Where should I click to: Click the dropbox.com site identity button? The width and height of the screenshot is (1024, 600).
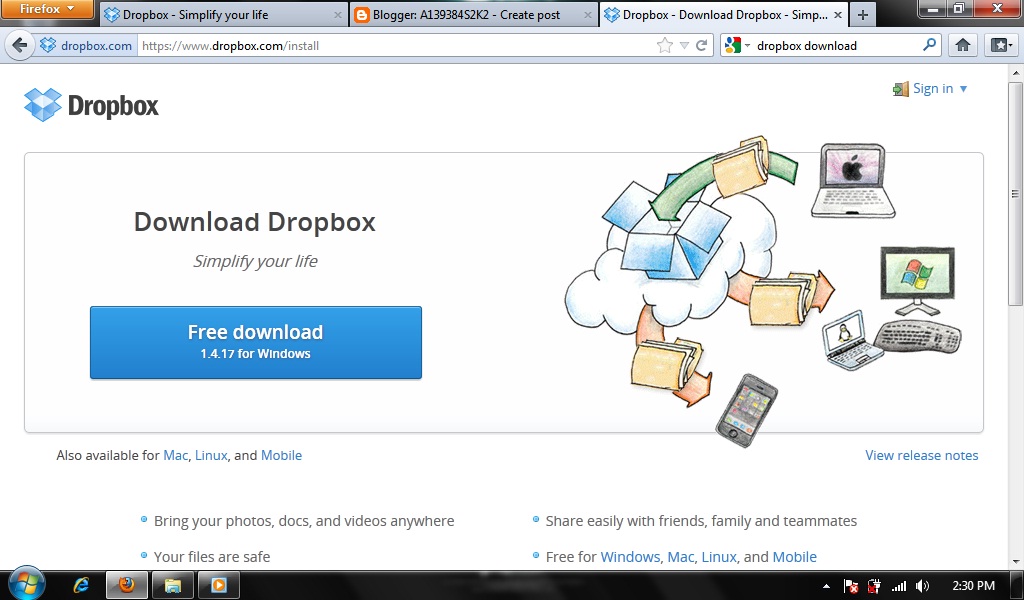pyautogui.click(x=86, y=46)
